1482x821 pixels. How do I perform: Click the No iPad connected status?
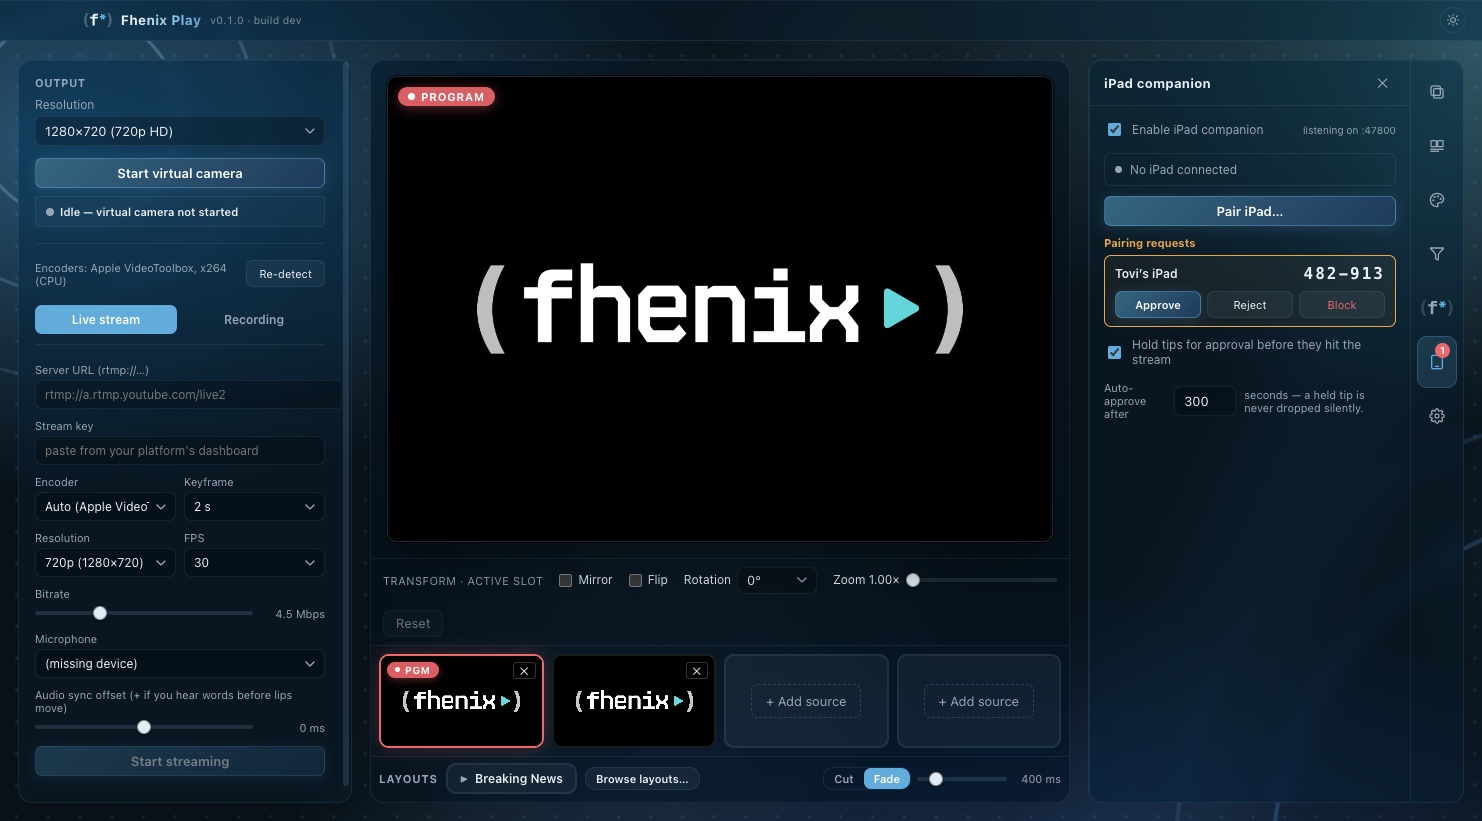[x=1249, y=170]
